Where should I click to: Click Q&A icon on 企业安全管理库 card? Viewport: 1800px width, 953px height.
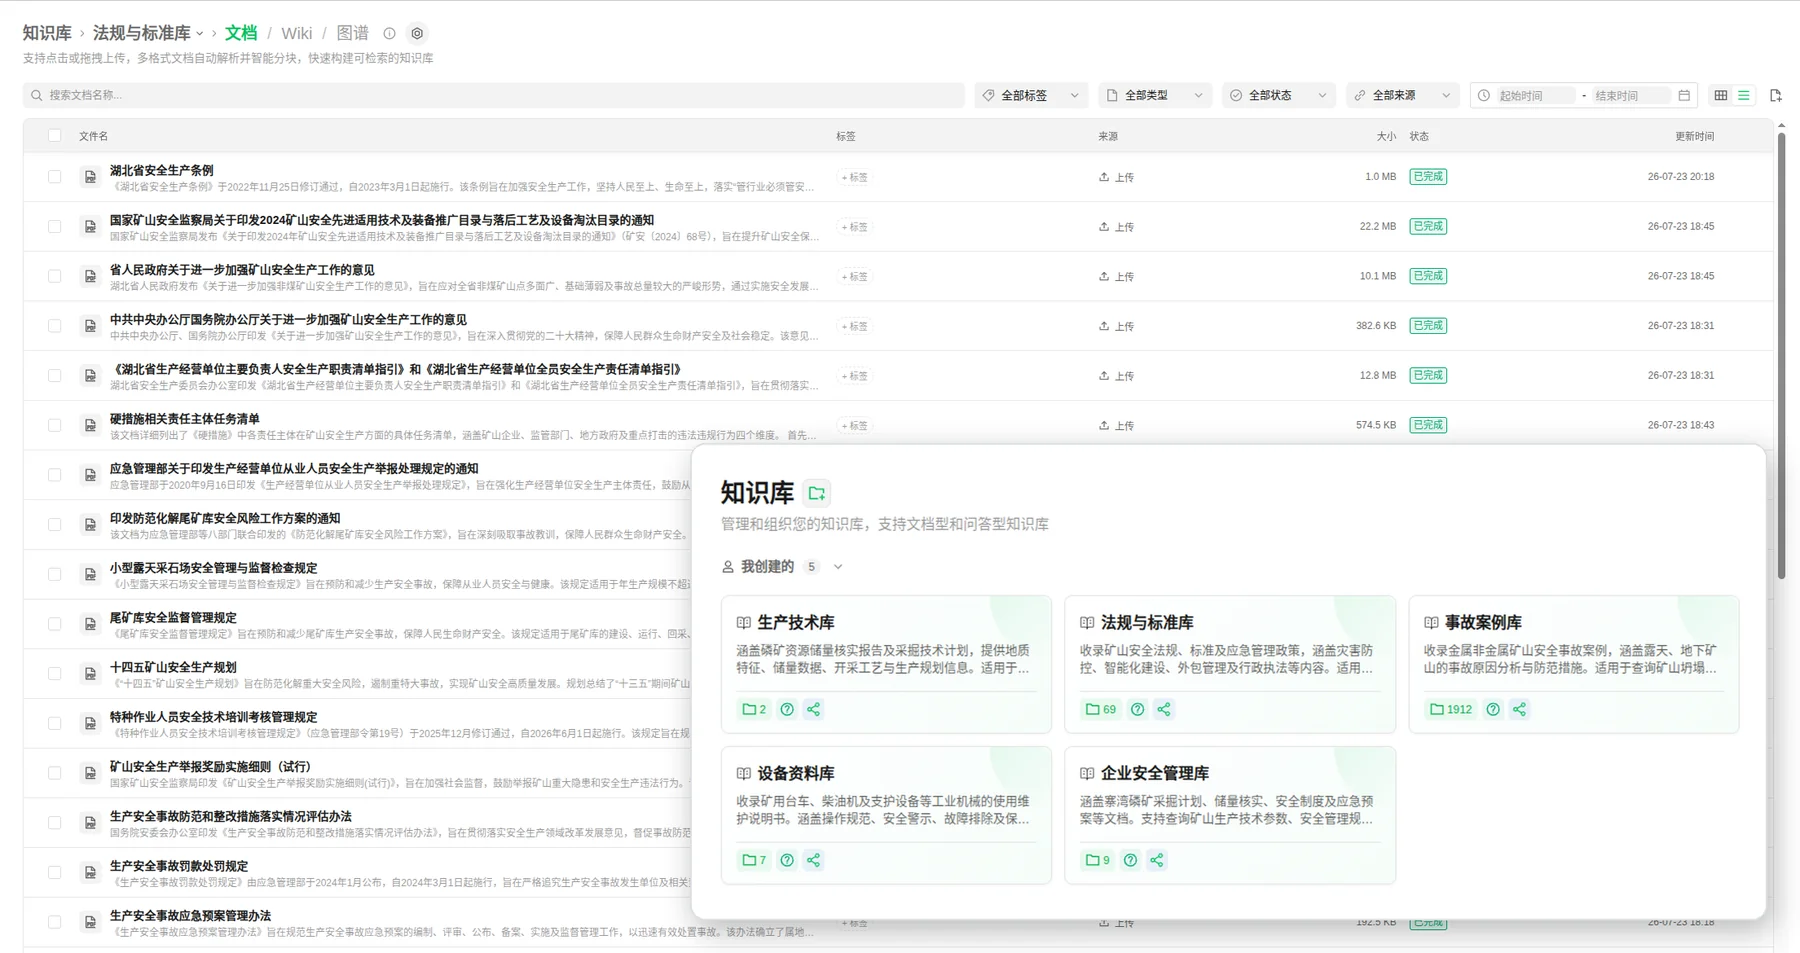tap(1130, 860)
